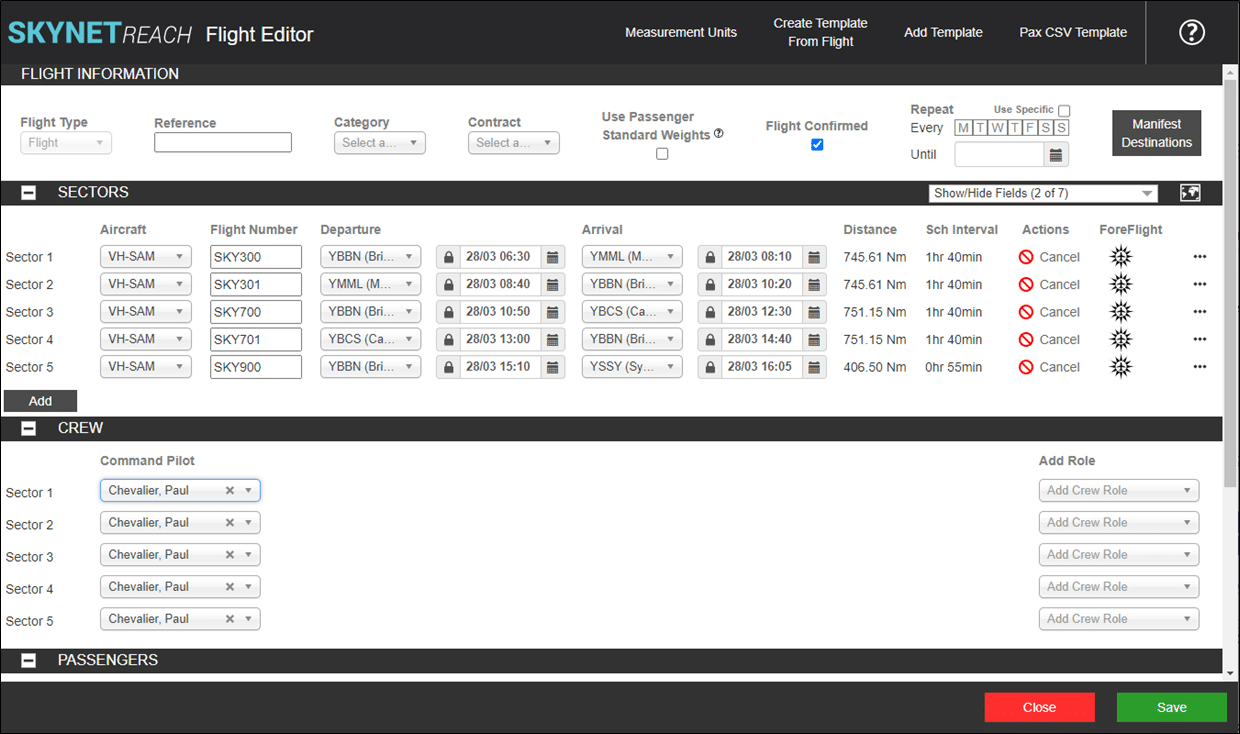Click ForeFlight icon for Sector 1
This screenshot has height=734, width=1240.
pyautogui.click(x=1121, y=257)
